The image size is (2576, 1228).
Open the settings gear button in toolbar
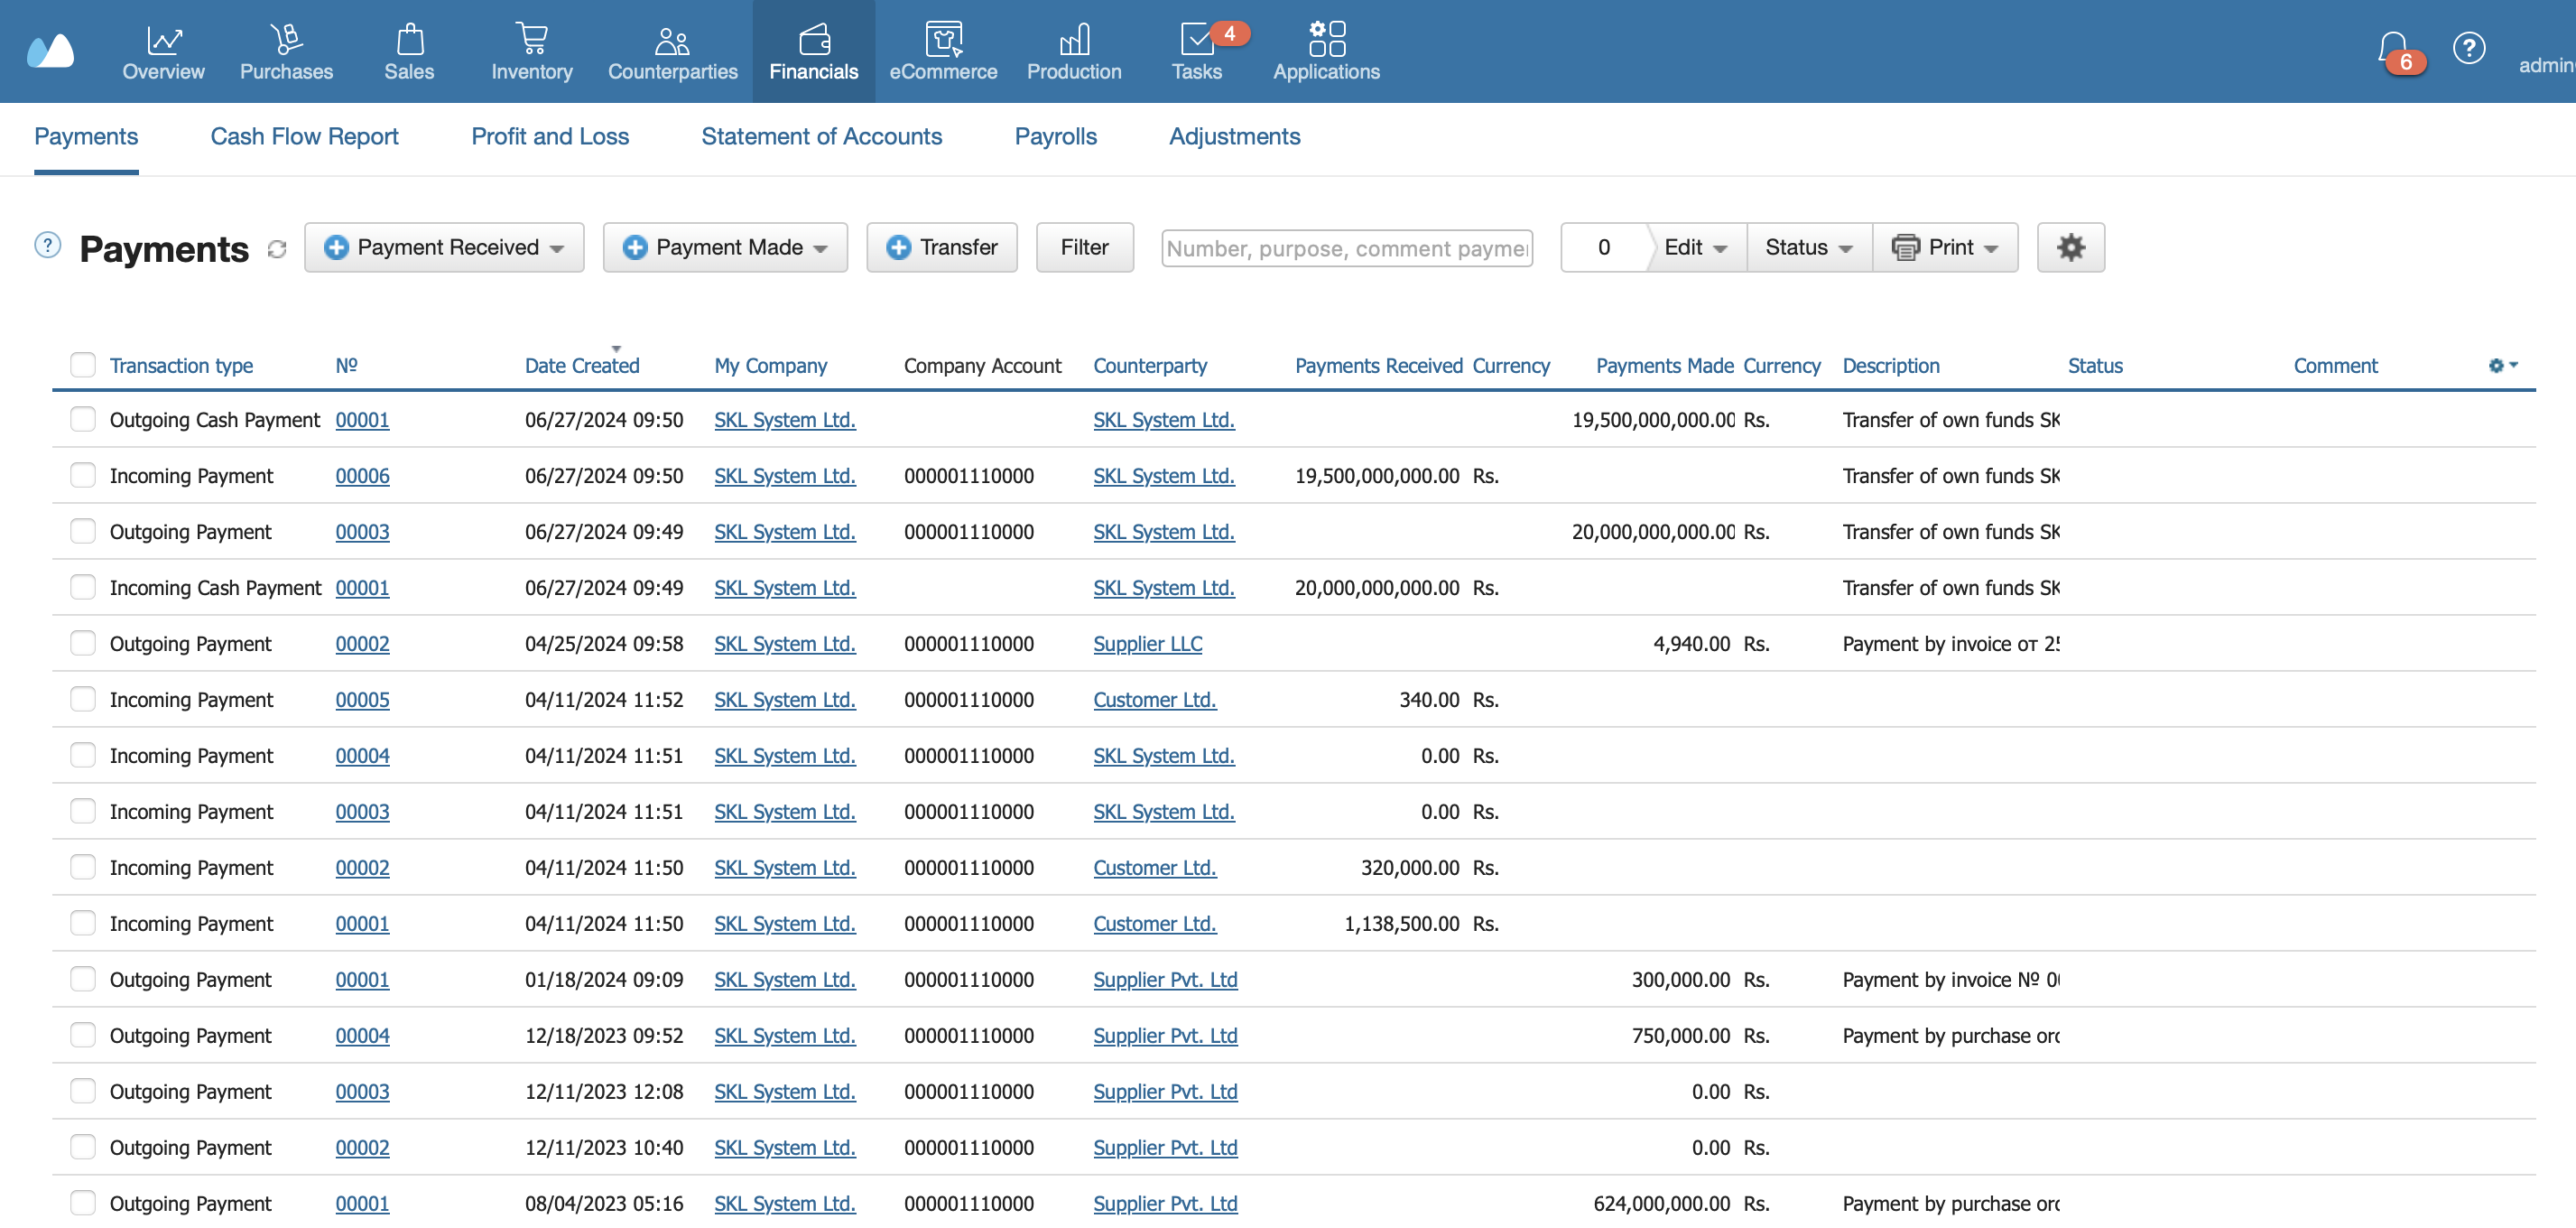(x=2070, y=247)
